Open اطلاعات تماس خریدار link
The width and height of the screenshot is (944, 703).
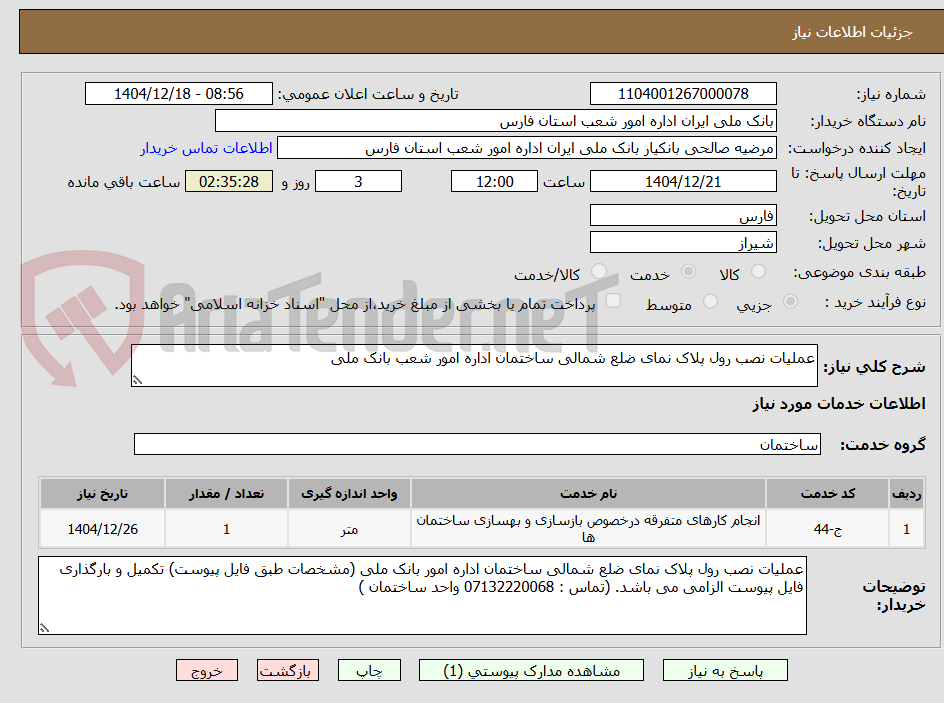206,148
